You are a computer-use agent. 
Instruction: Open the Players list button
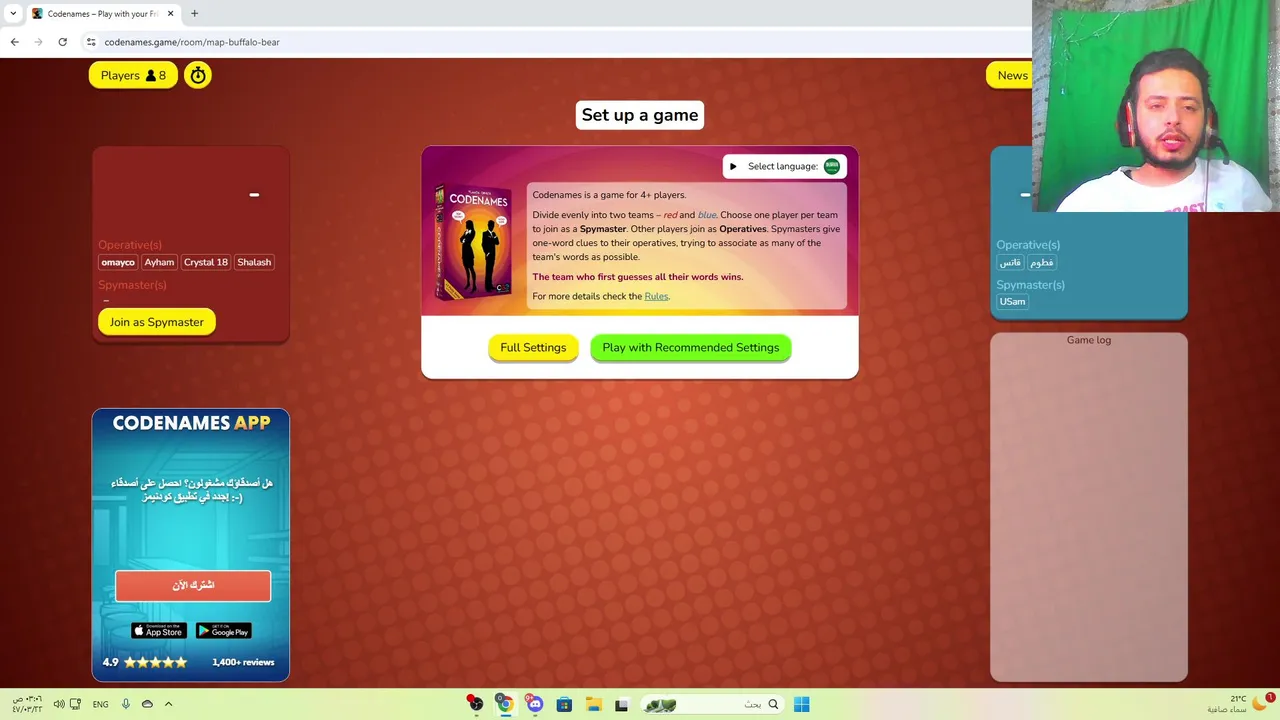(133, 75)
